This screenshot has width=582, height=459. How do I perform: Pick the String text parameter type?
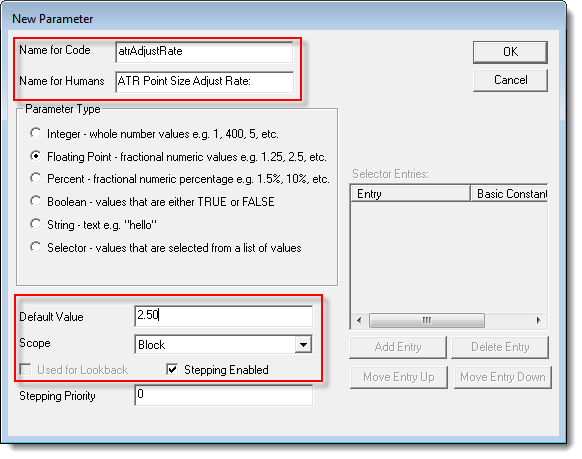pyautogui.click(x=36, y=224)
